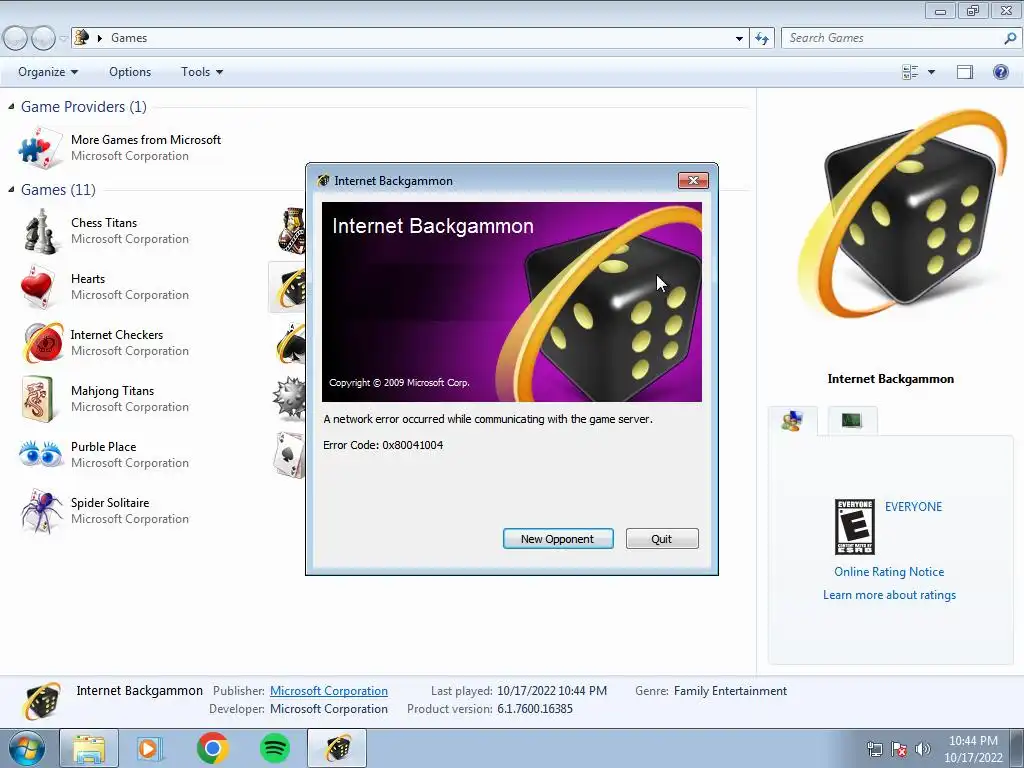1024x768 pixels.
Task: Select the Internet Checkers icon
Action: tap(42, 342)
